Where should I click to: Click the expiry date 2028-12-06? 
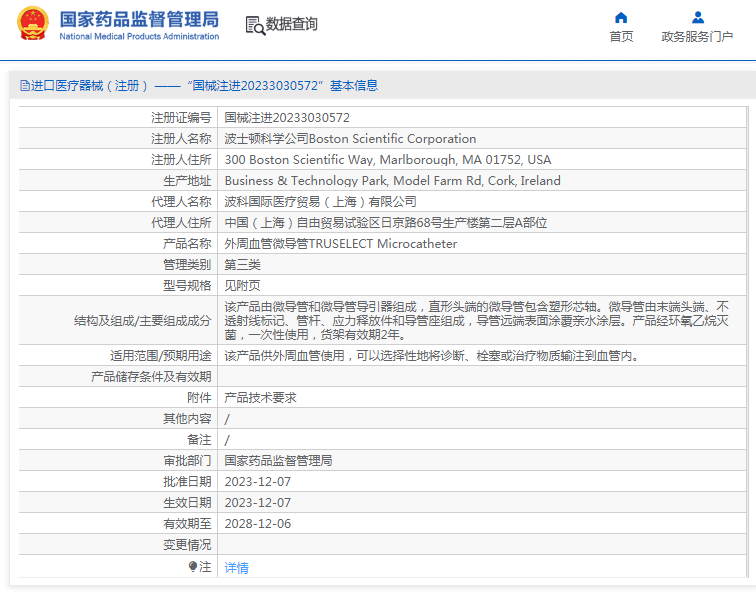pos(257,524)
